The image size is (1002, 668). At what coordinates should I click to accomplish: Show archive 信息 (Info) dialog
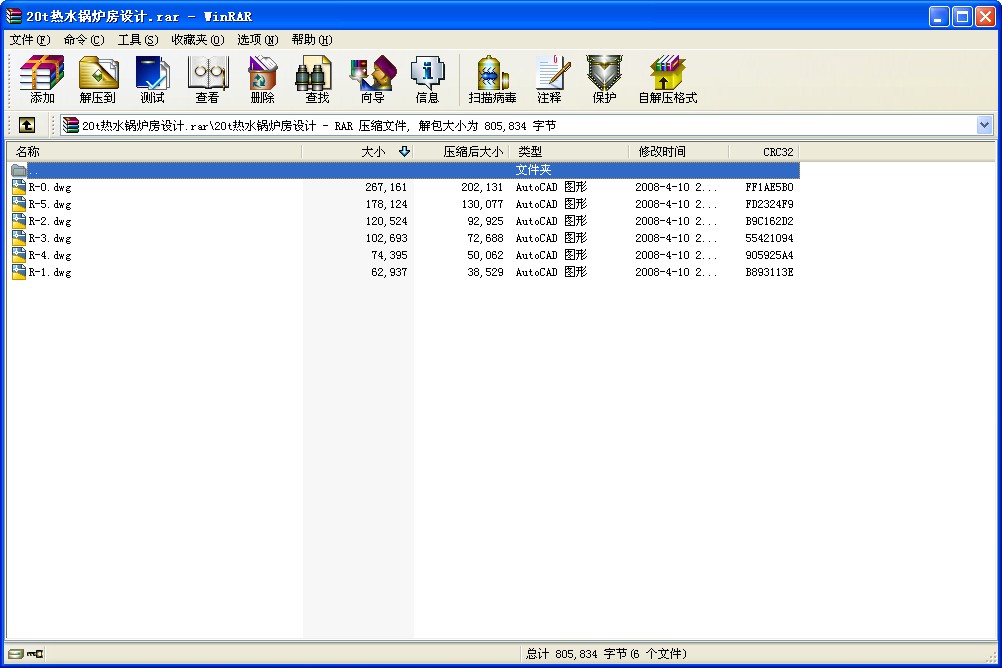click(x=427, y=80)
